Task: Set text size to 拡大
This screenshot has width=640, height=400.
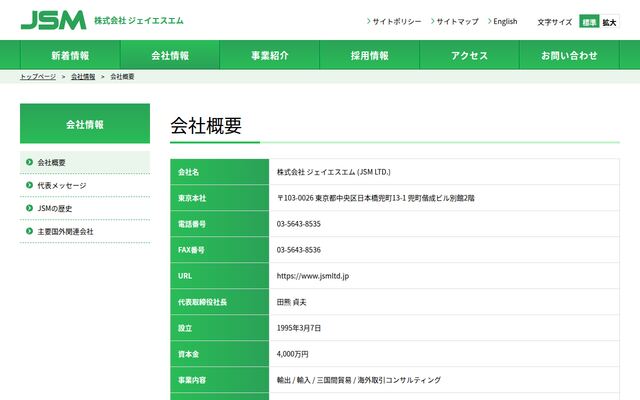Action: (609, 22)
